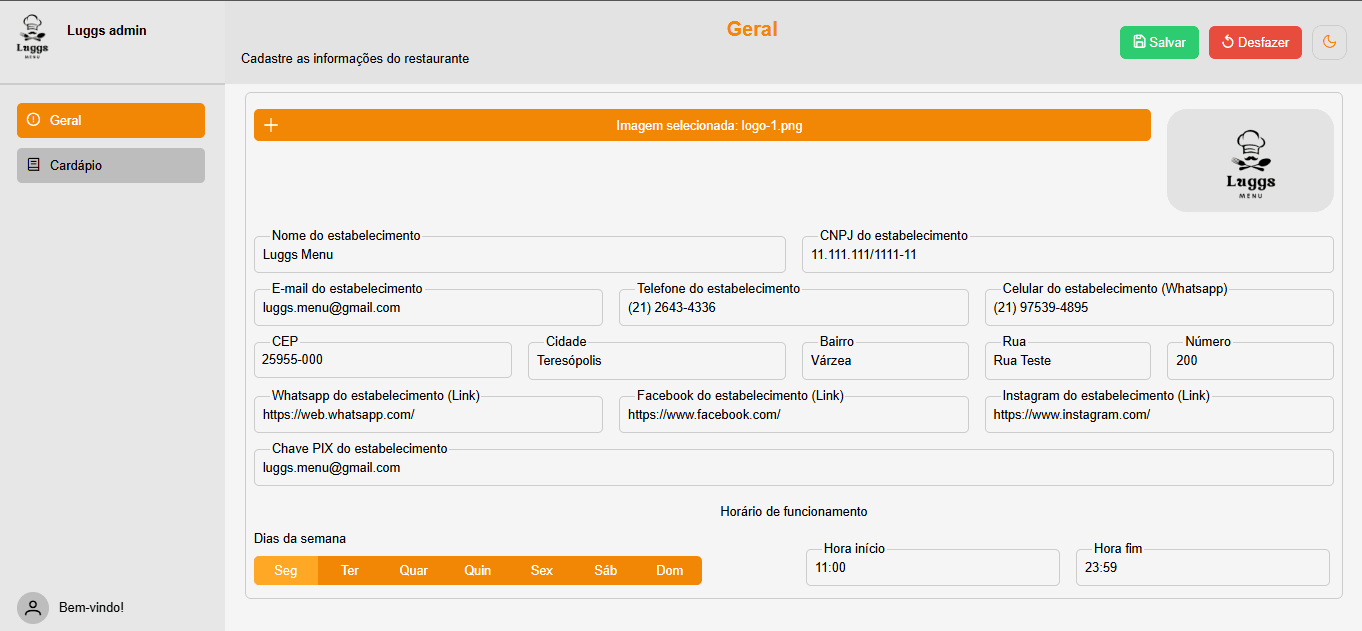Screen dimensions: 1362x631
Task: Focus the CNPJ do estabelecimento field
Action: 1068,254
